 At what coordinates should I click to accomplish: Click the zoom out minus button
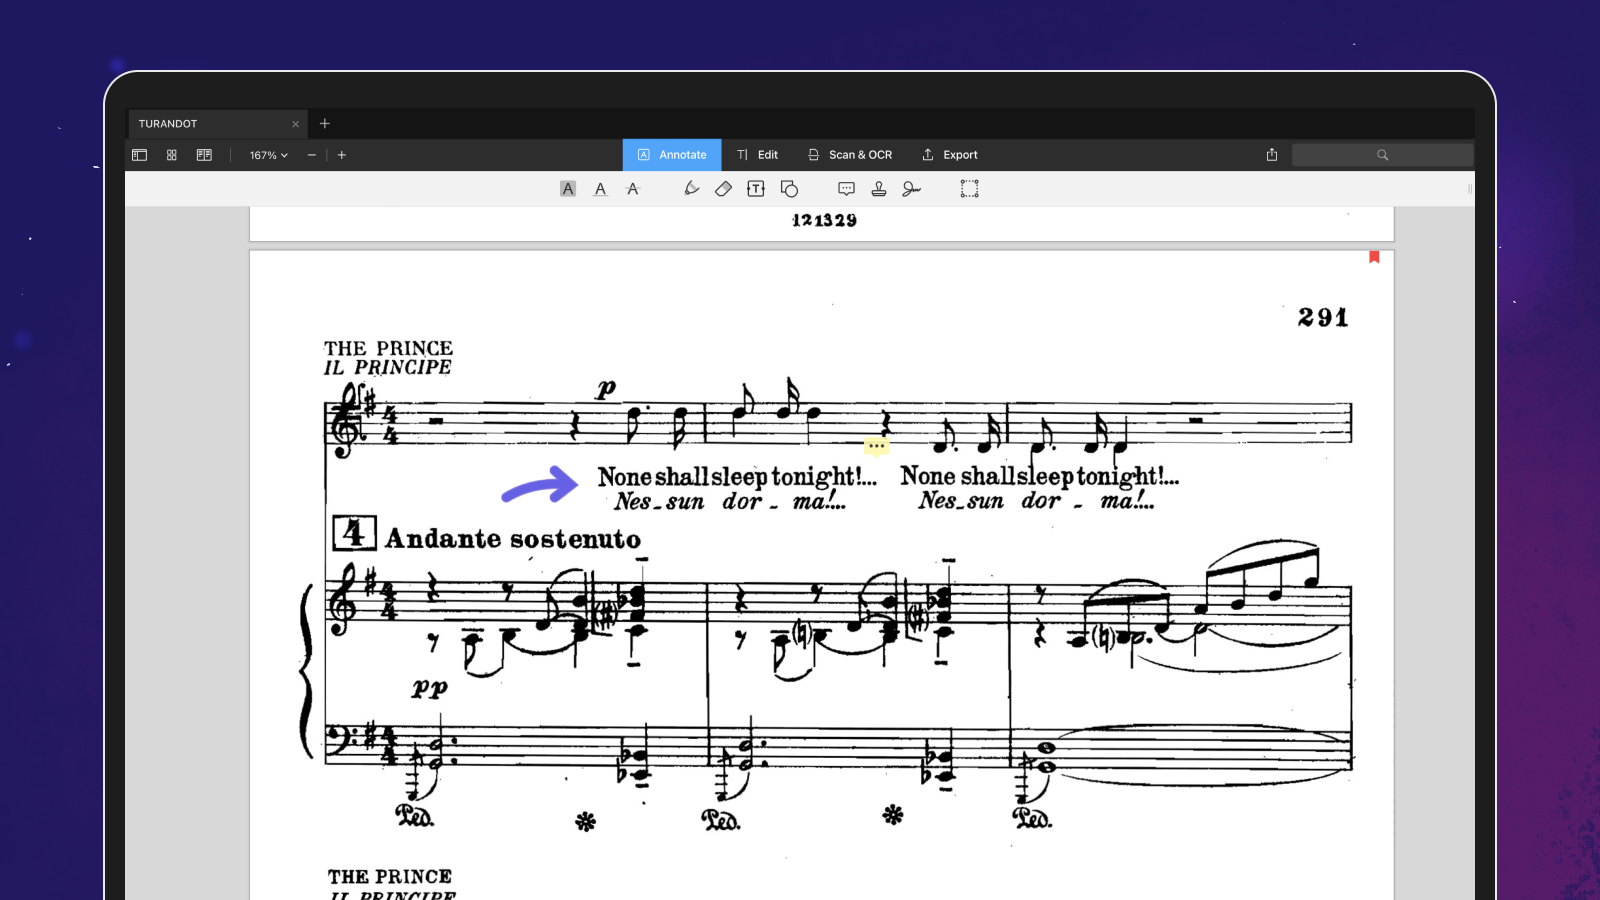coord(312,155)
